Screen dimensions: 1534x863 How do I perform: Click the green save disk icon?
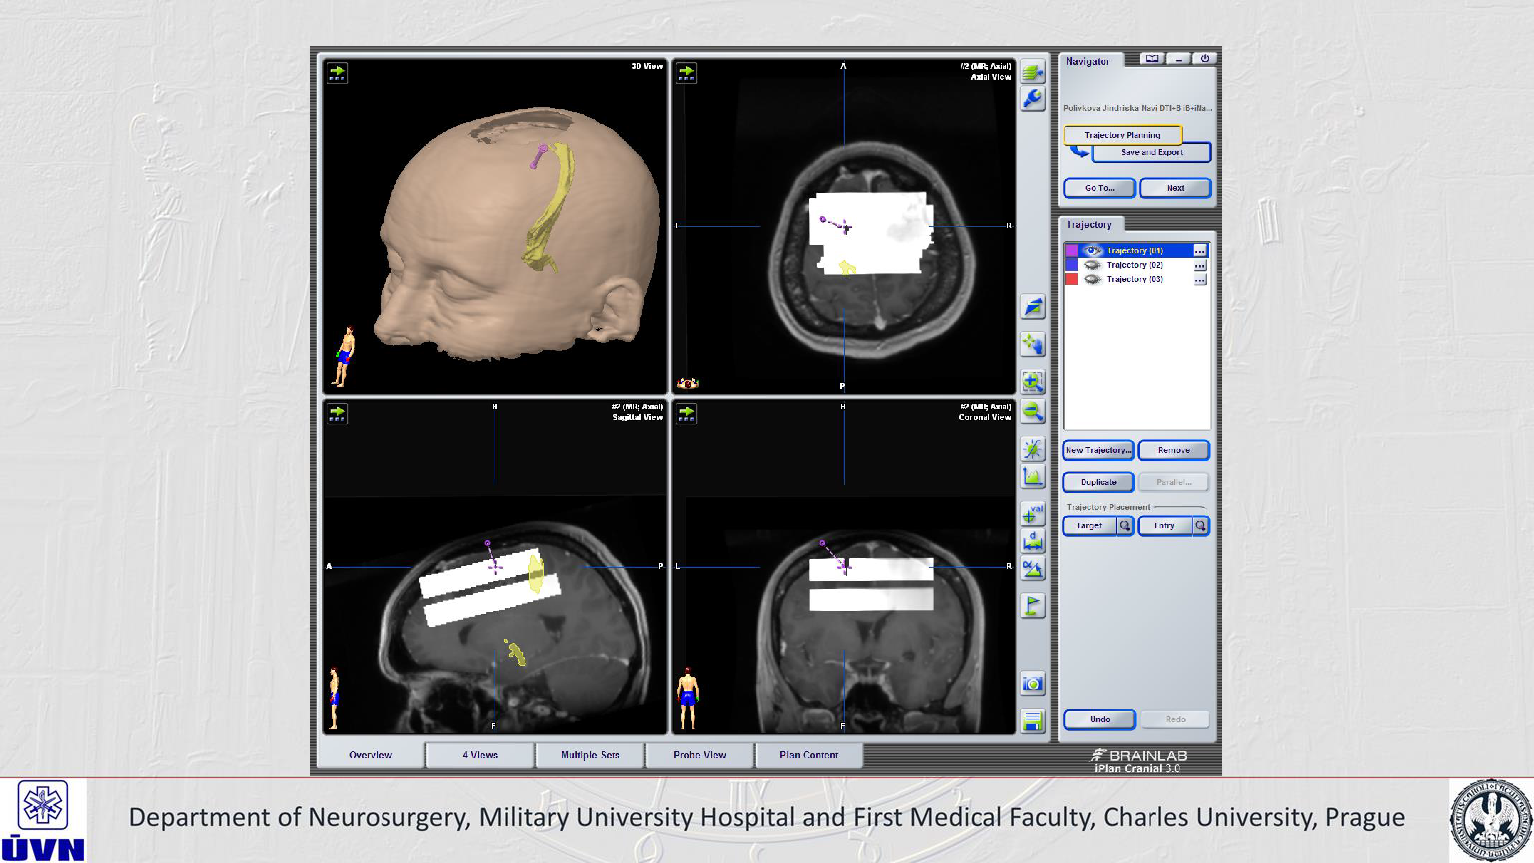pos(1032,721)
